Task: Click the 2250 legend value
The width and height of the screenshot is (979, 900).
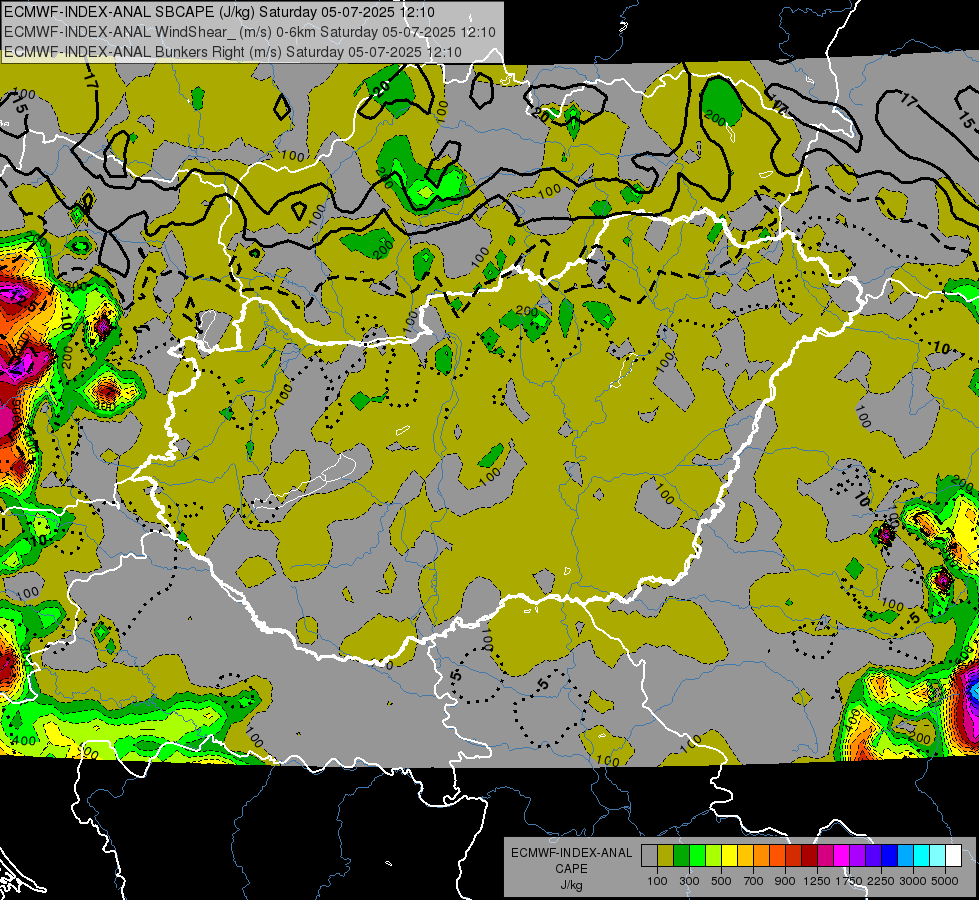Action: point(881,881)
